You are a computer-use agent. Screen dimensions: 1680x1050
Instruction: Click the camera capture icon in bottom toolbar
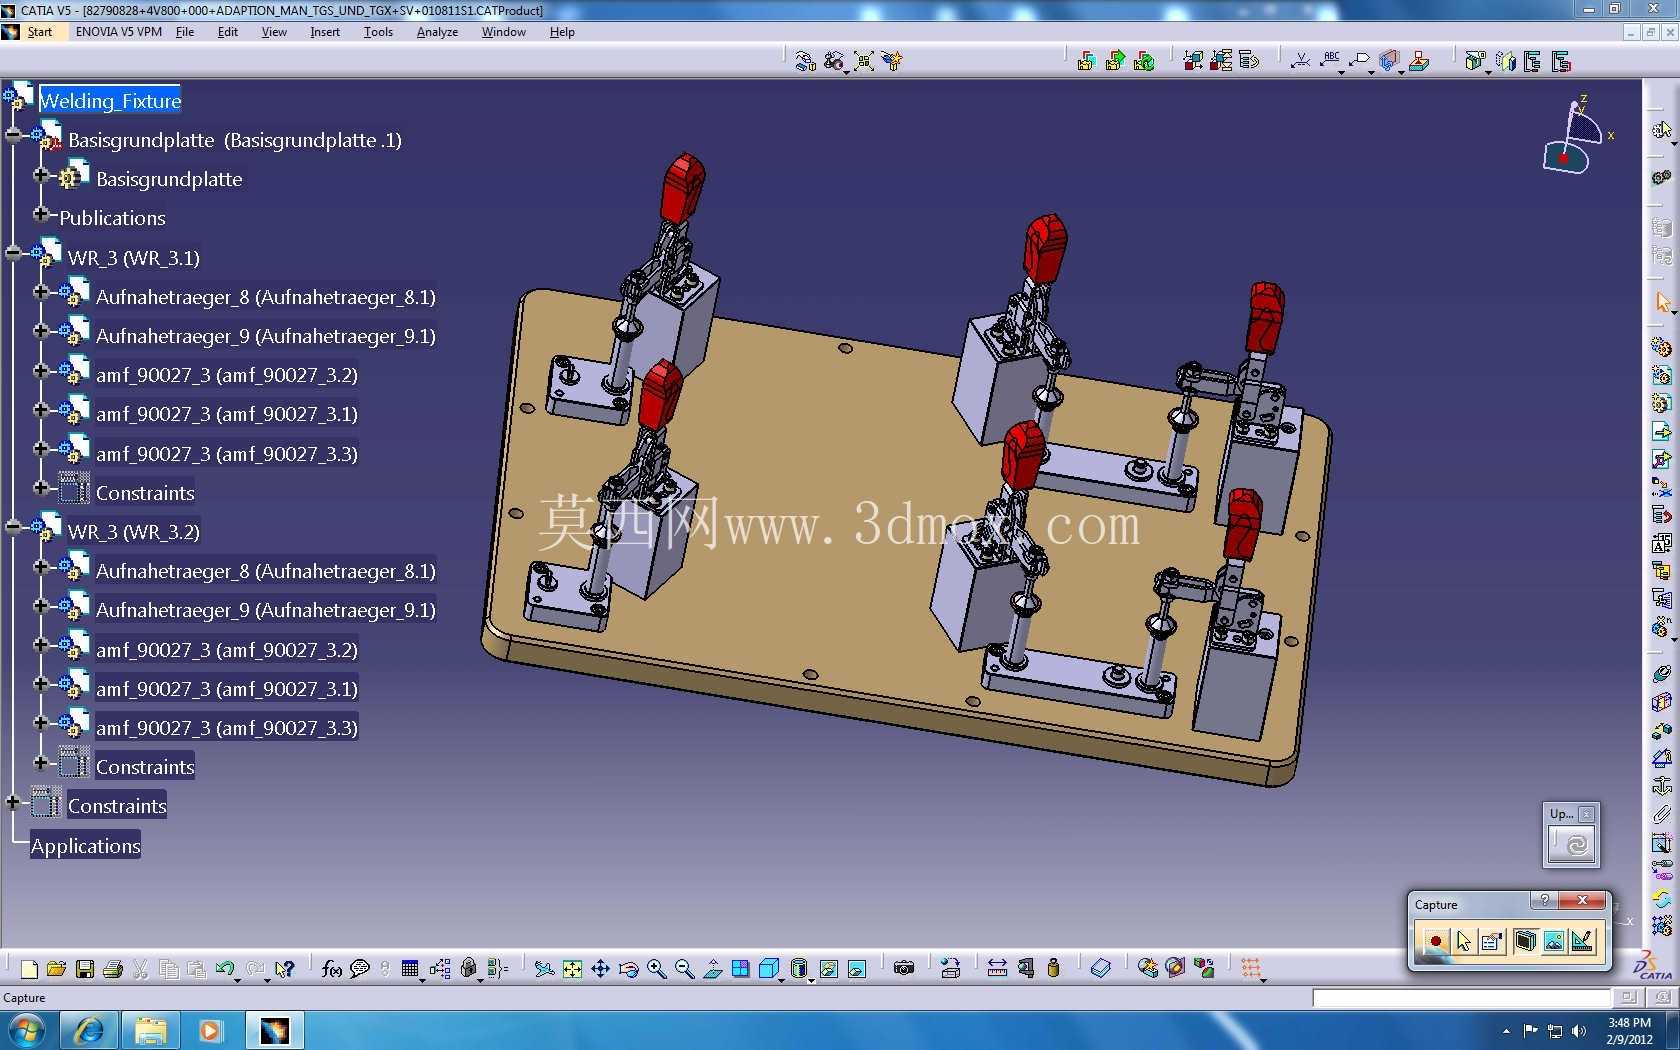(904, 968)
